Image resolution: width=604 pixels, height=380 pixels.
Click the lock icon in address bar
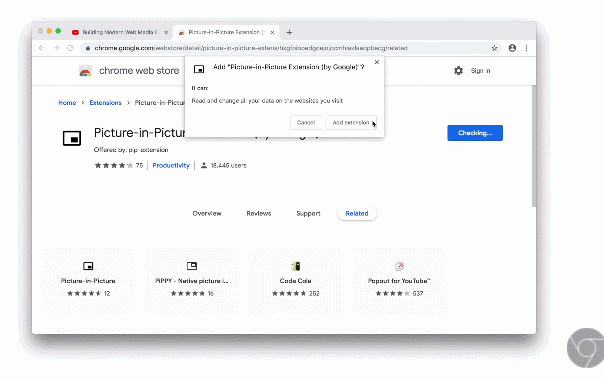pyautogui.click(x=88, y=48)
